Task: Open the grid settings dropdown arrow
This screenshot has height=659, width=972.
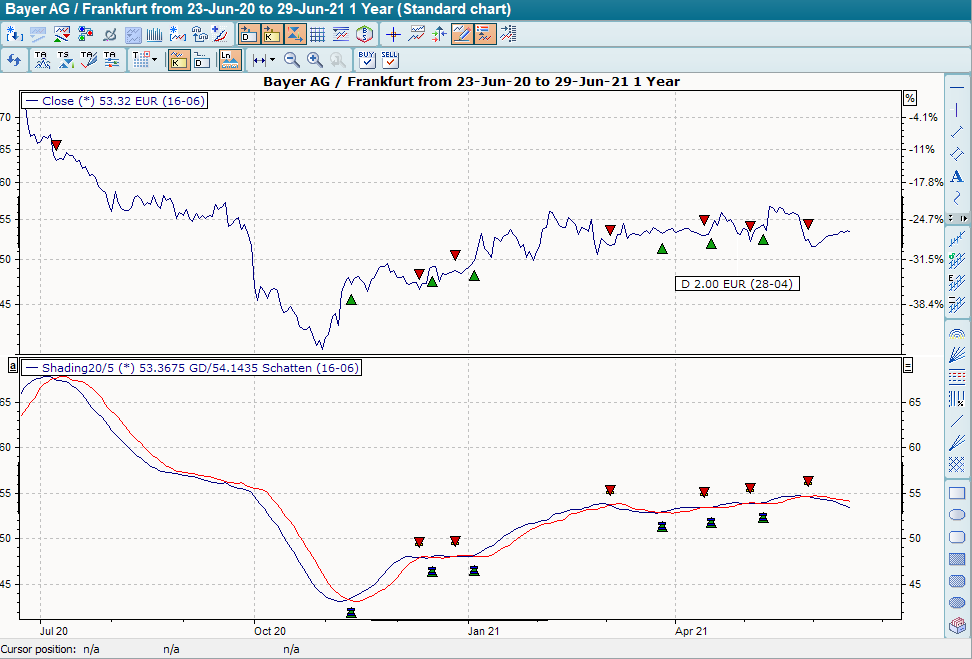Action: tap(153, 60)
